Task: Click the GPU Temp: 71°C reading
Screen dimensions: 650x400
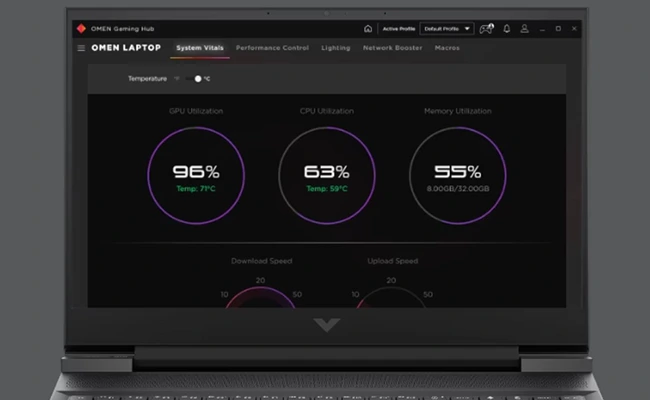Action: 196,189
